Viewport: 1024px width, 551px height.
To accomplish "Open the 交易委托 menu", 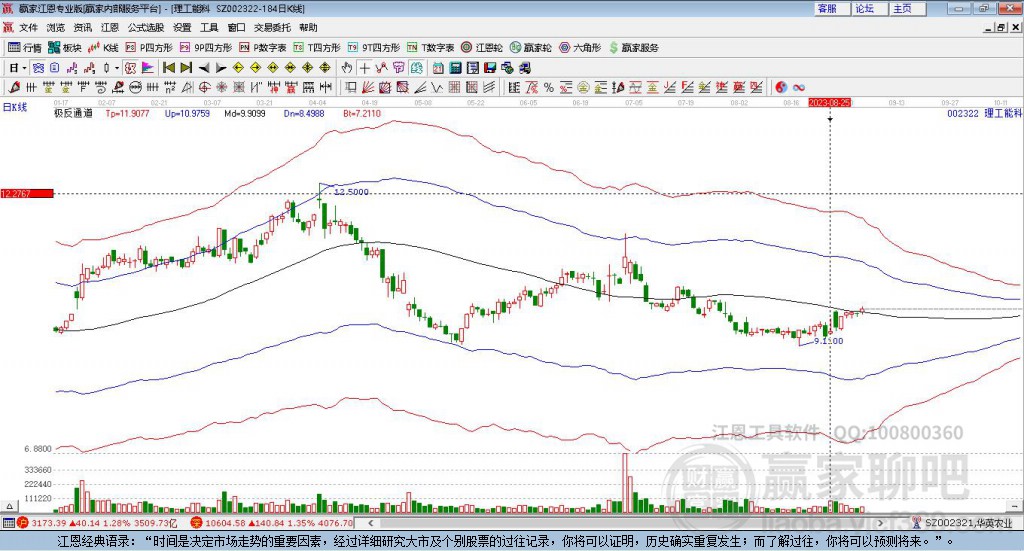I will click(272, 27).
